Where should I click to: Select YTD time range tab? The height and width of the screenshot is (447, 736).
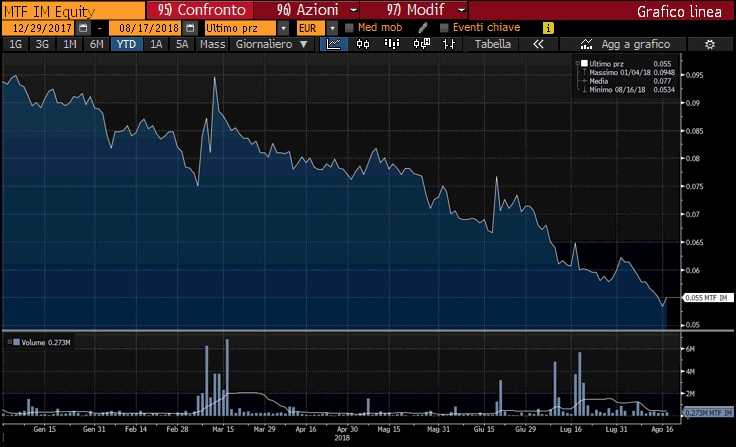pyautogui.click(x=127, y=44)
